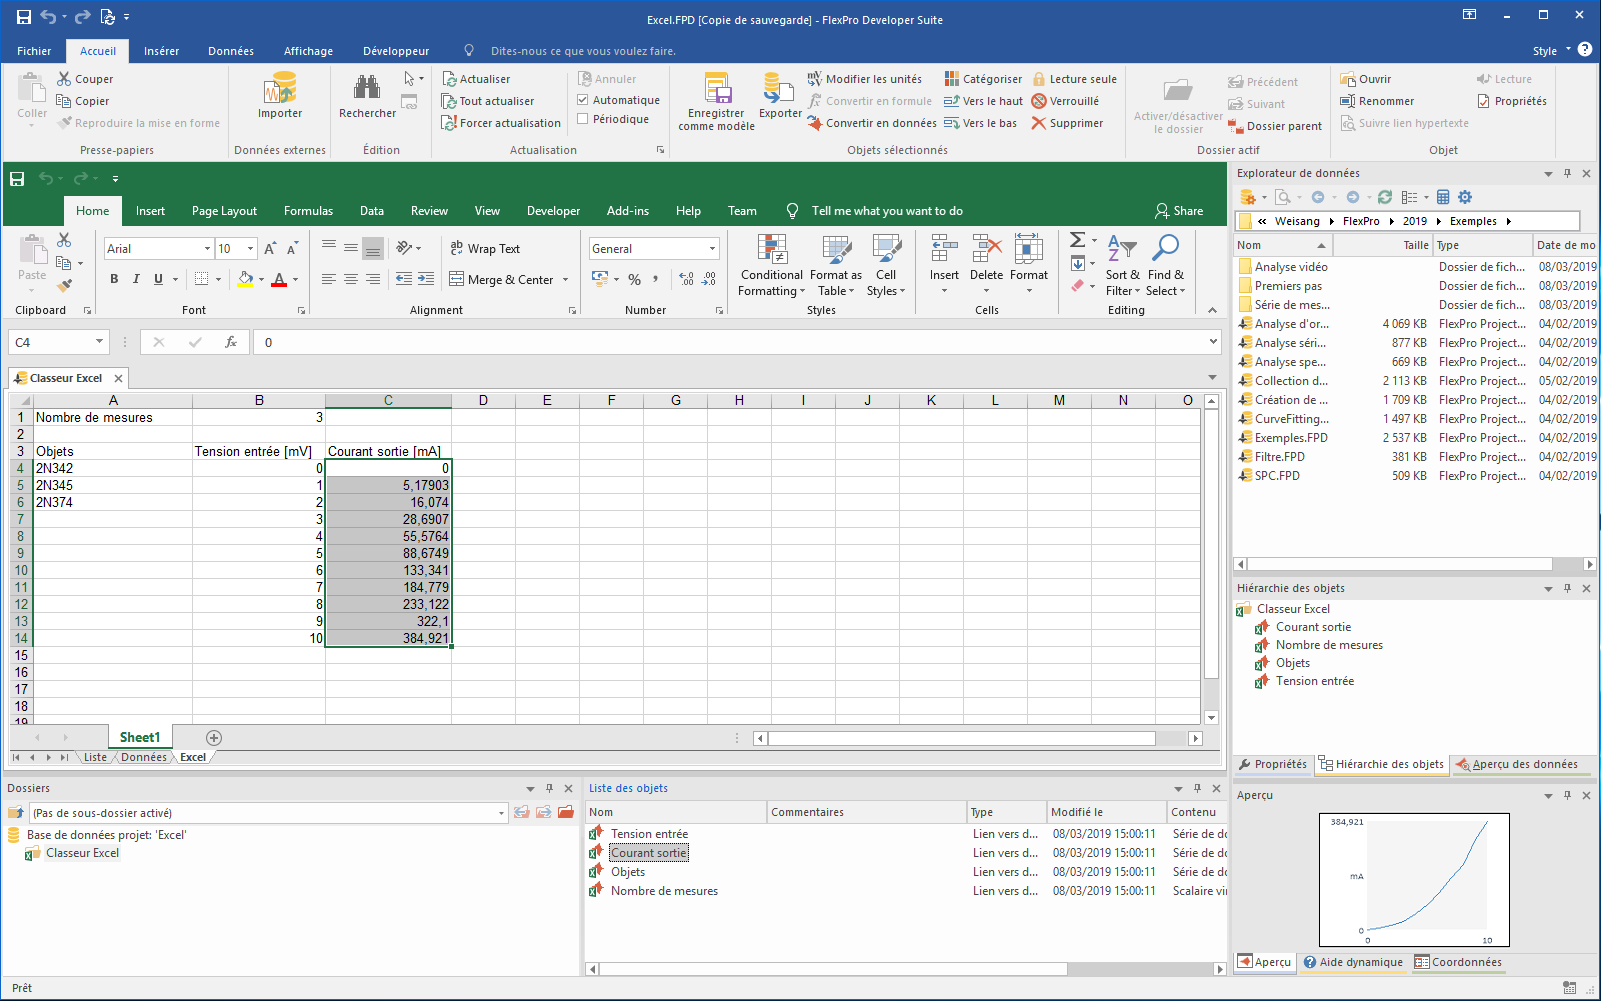Click the embedded Excel save icon
The image size is (1601, 1001).
click(17, 179)
